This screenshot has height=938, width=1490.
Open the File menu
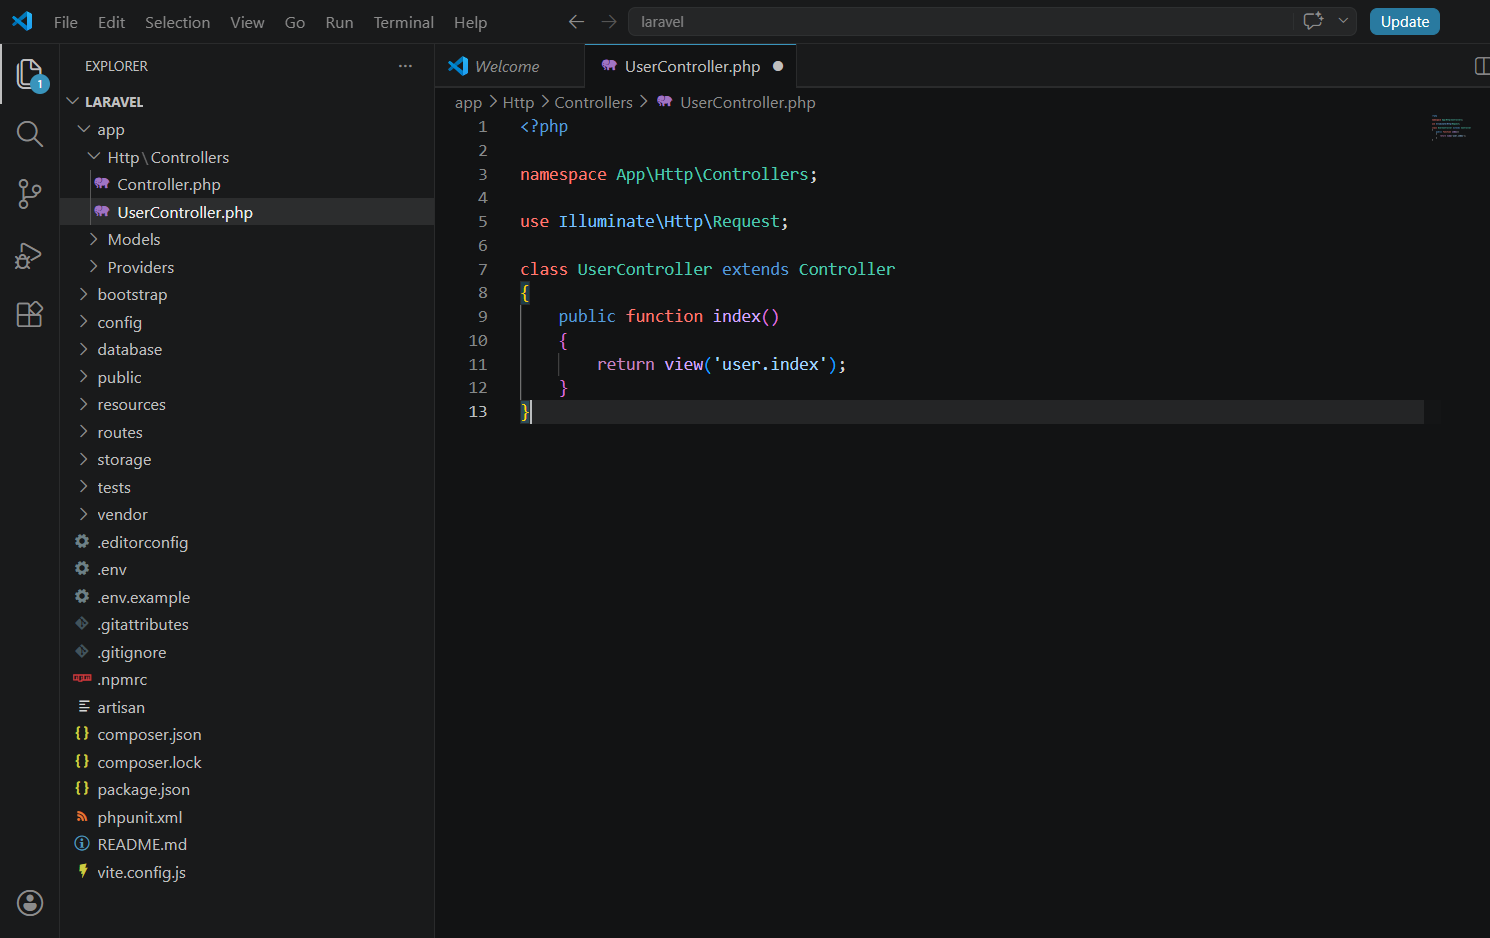(66, 22)
